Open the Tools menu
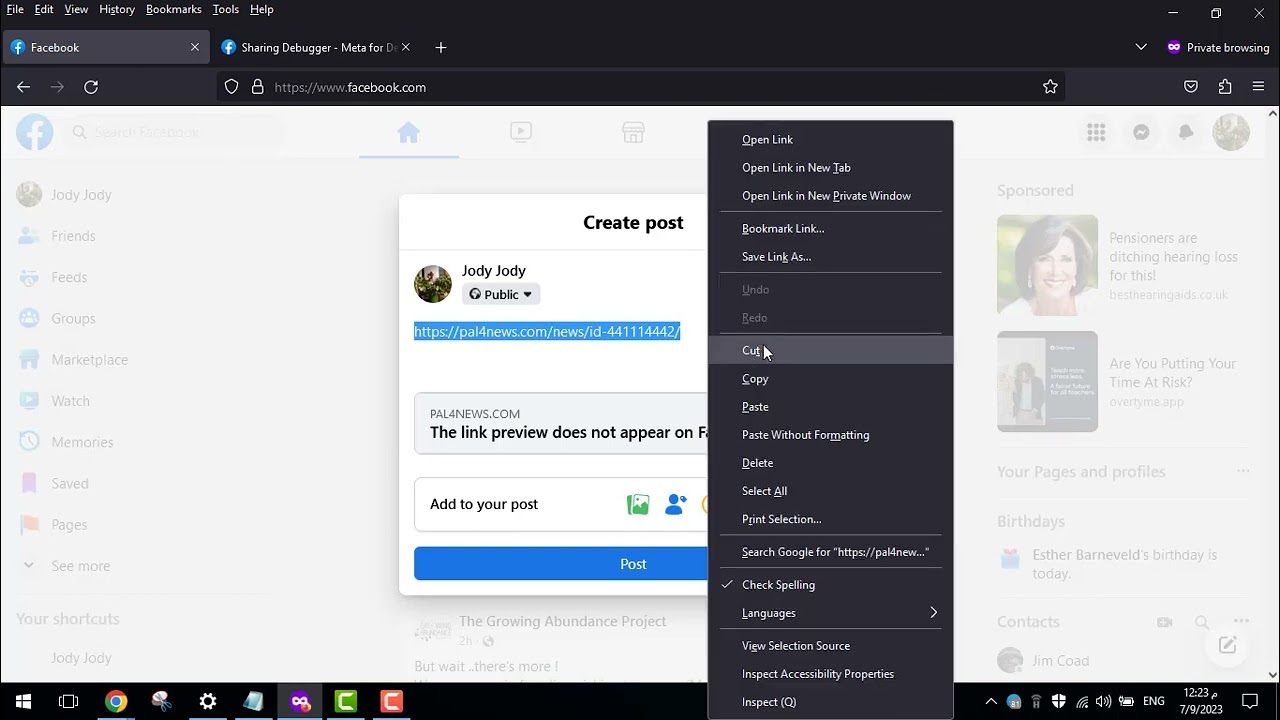Image resolution: width=1280 pixels, height=720 pixels. click(226, 9)
